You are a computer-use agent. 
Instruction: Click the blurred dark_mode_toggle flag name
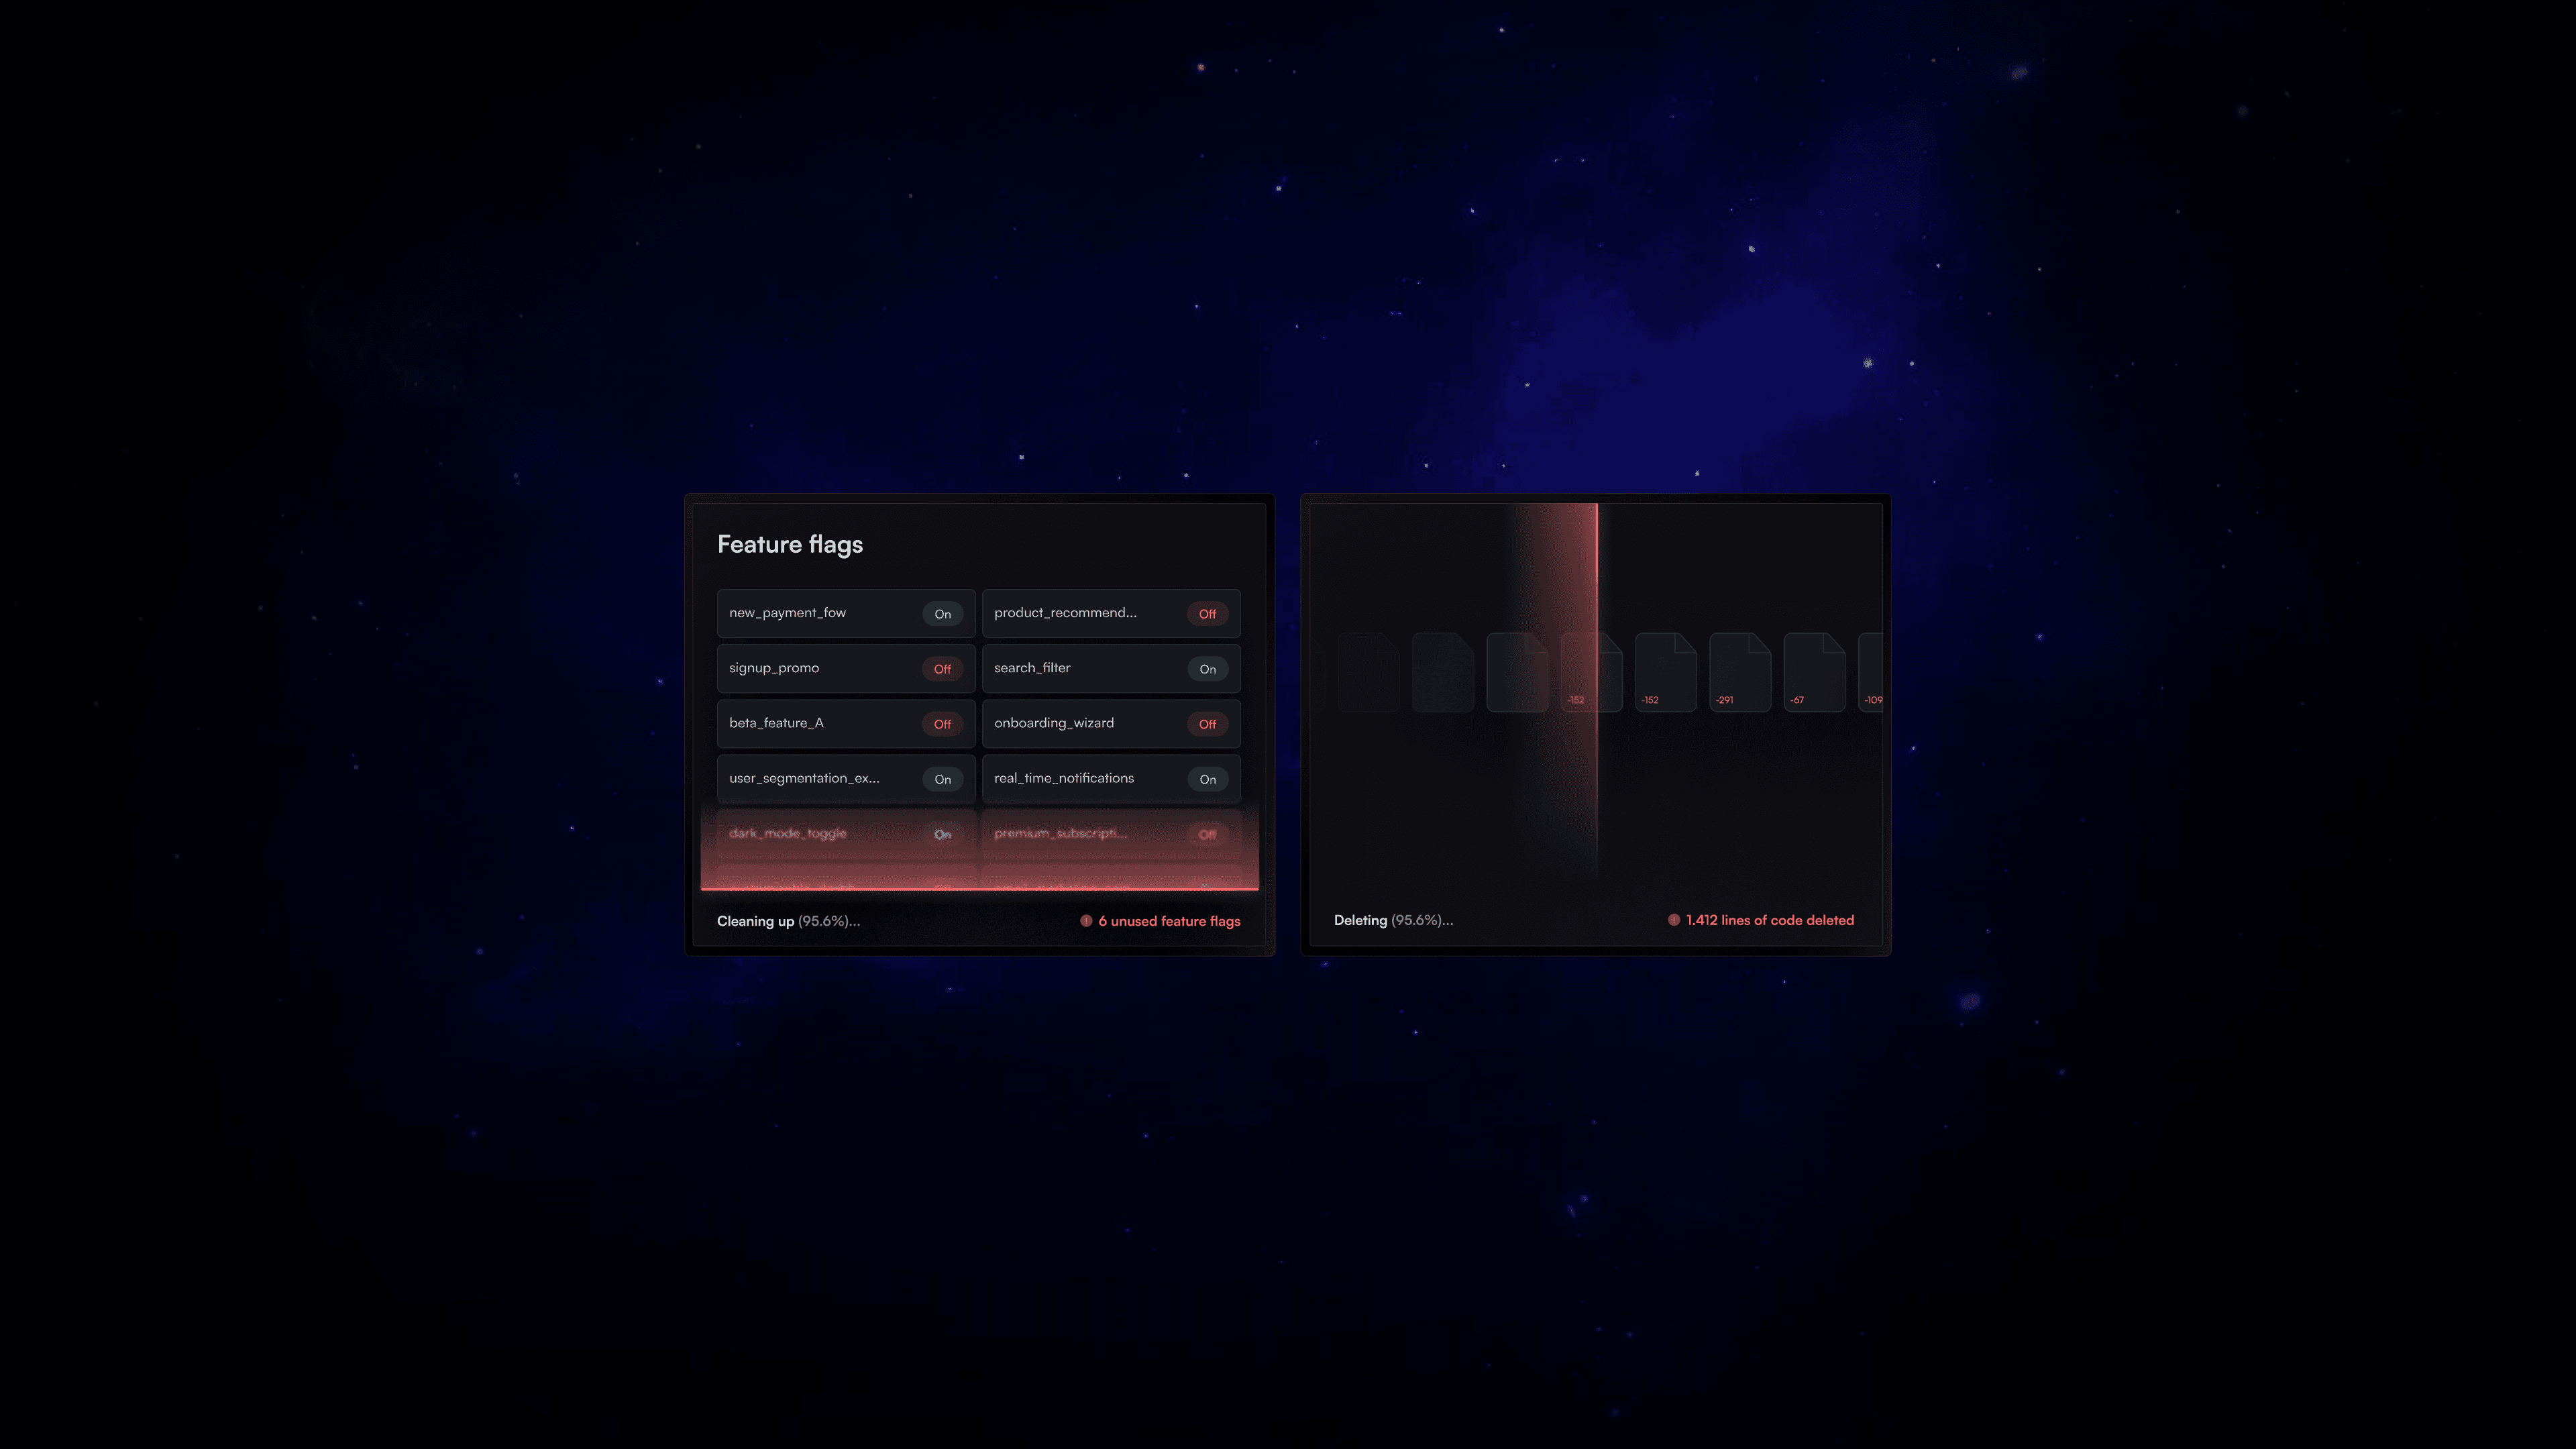click(788, 833)
